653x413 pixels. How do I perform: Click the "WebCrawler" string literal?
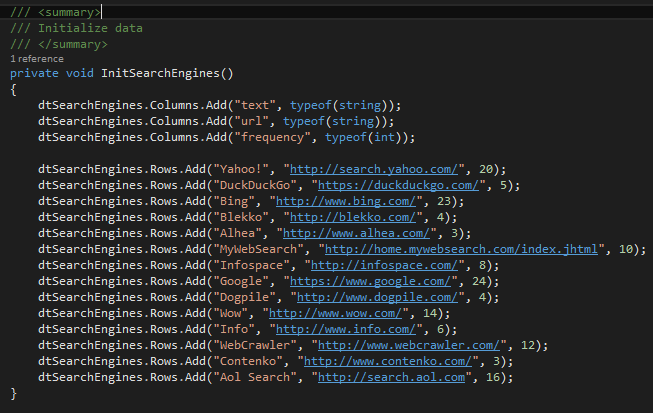pyautogui.click(x=255, y=345)
